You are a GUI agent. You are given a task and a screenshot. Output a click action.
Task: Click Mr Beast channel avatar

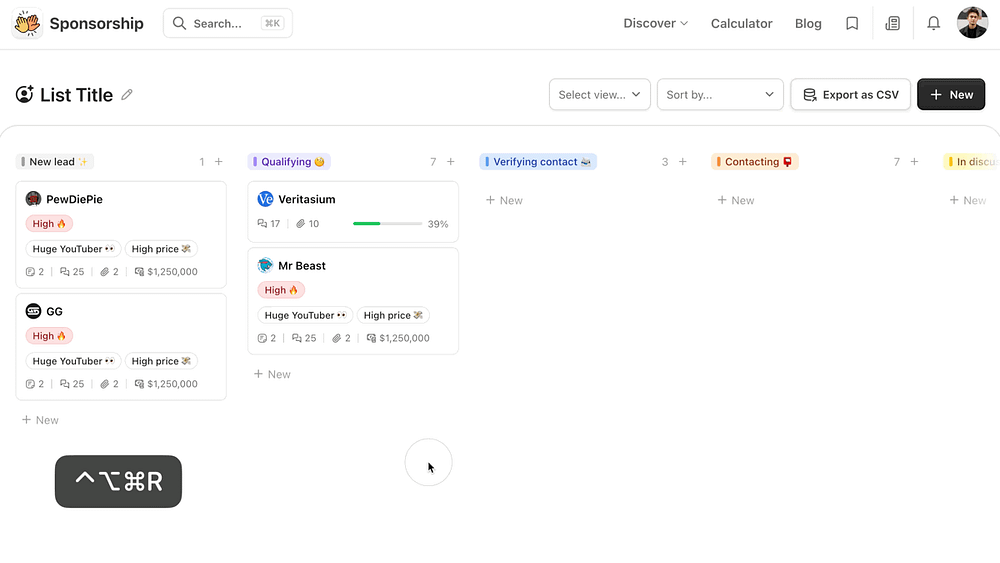(265, 265)
